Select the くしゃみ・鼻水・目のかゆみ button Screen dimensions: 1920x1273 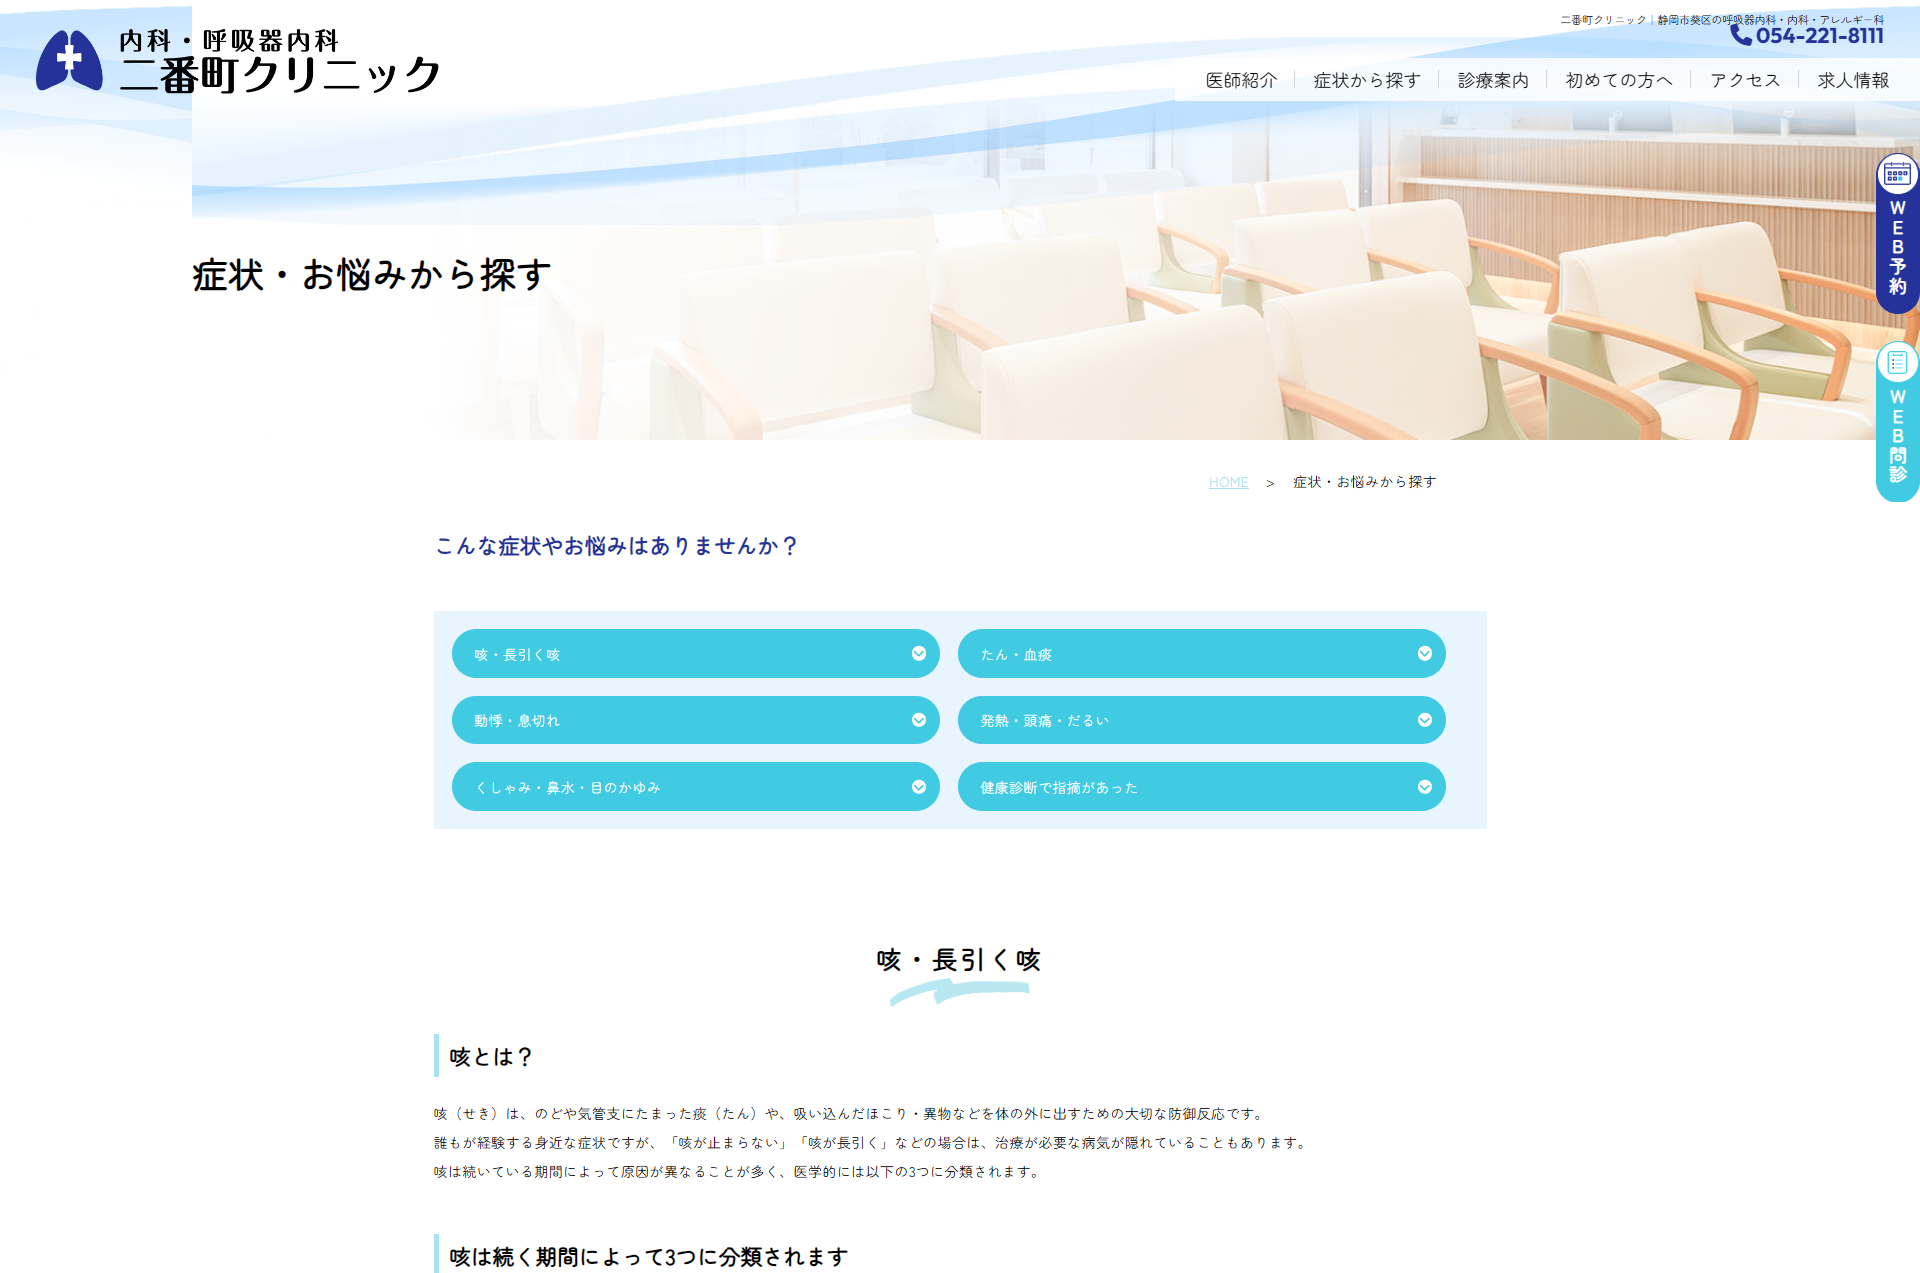coord(696,787)
